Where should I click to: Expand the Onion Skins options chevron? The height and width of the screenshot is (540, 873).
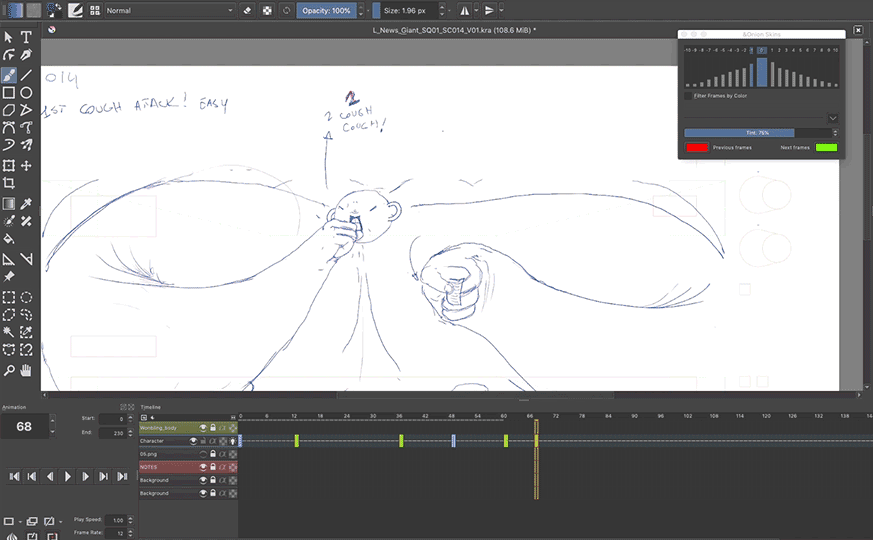coord(833,118)
